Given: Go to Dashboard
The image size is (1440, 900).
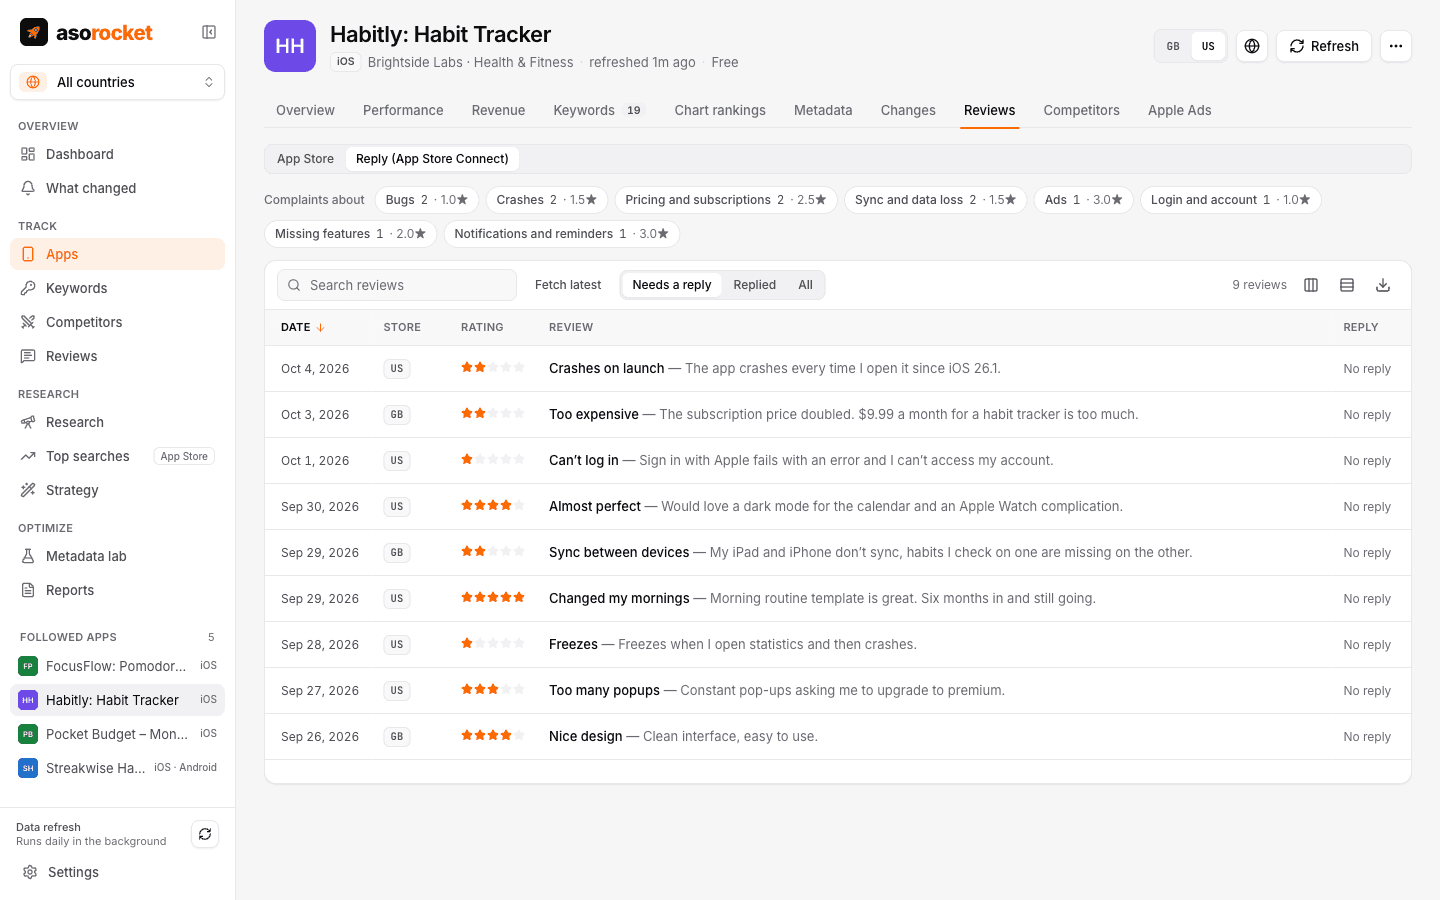Looking at the screenshot, I should coord(117,154).
